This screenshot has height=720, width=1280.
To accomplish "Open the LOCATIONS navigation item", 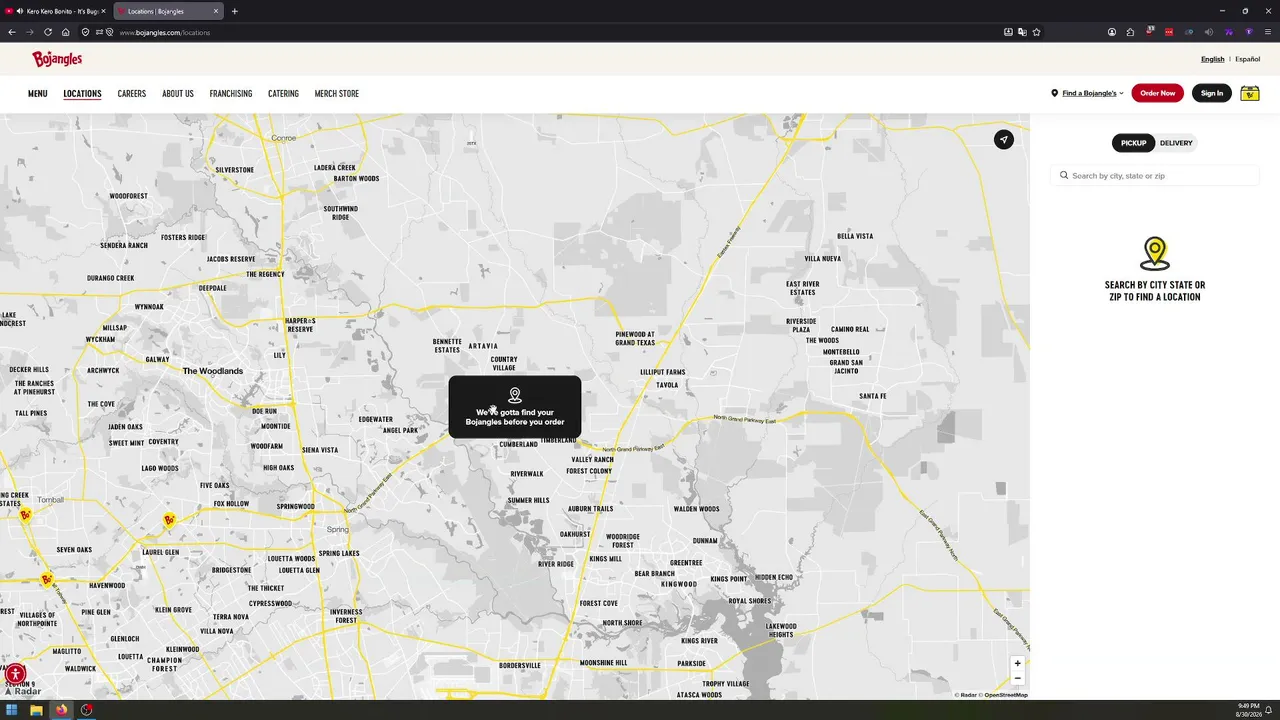I will pos(82,94).
